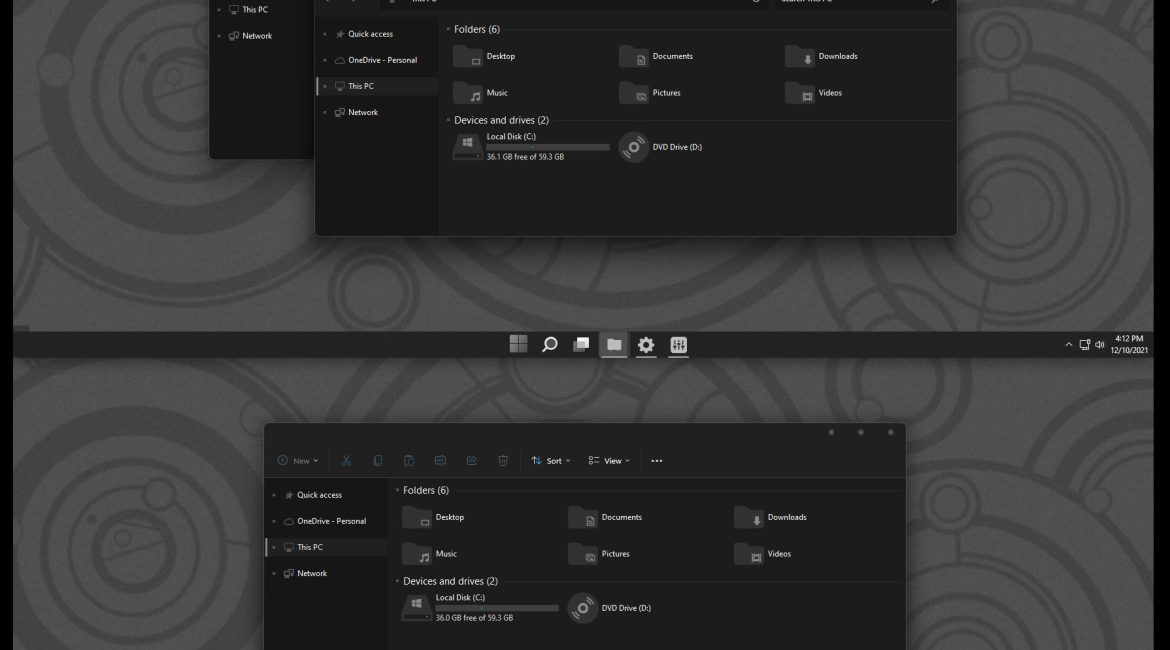Expand the This PC node in the bottom window
This screenshot has width=1170, height=650.
click(x=274, y=547)
